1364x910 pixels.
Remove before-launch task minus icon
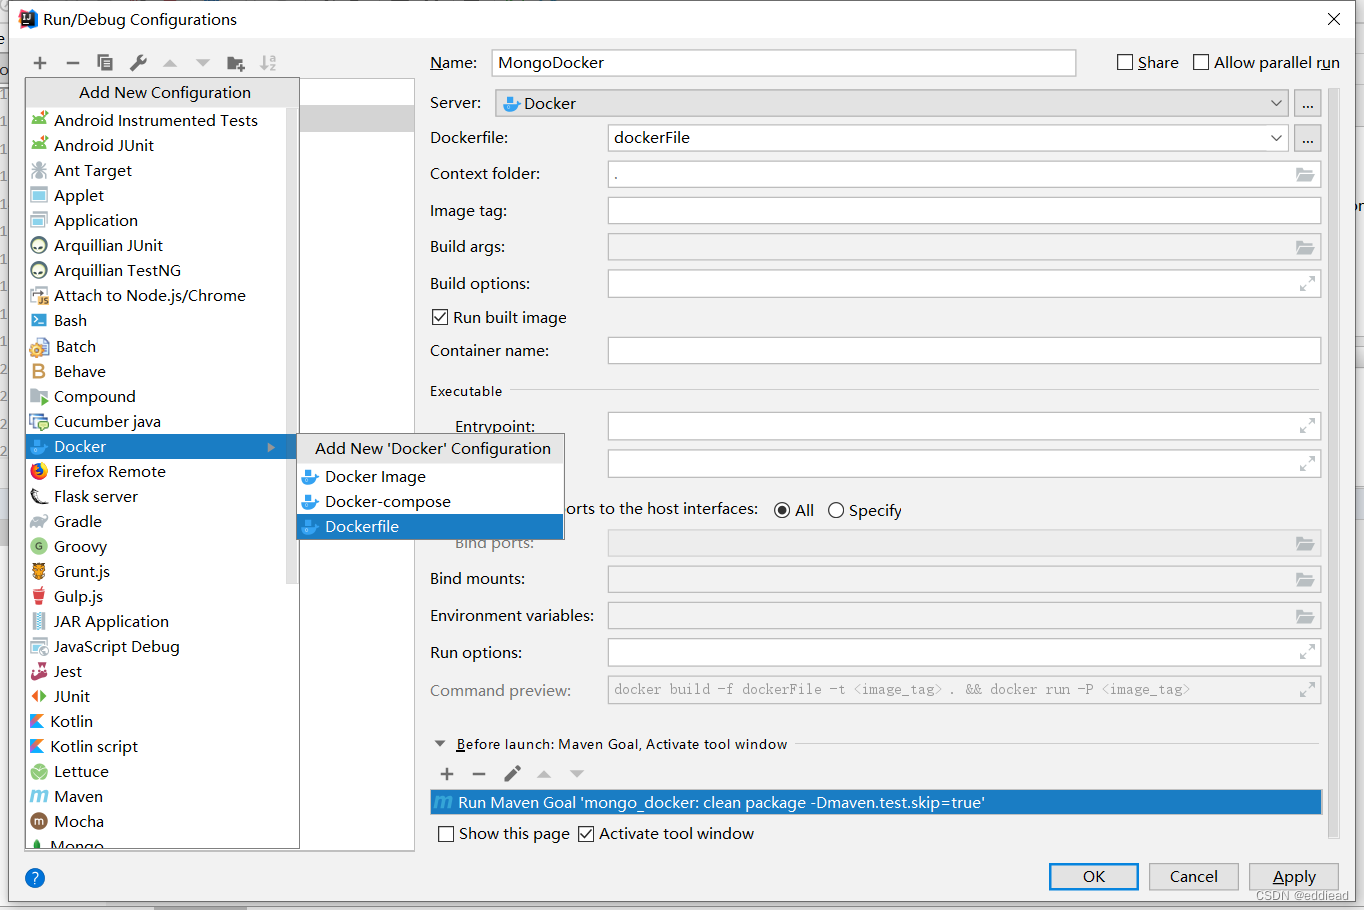pos(479,774)
